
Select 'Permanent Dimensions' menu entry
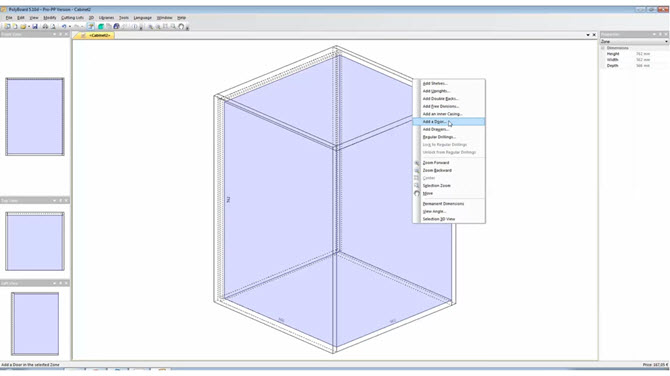(x=443, y=204)
